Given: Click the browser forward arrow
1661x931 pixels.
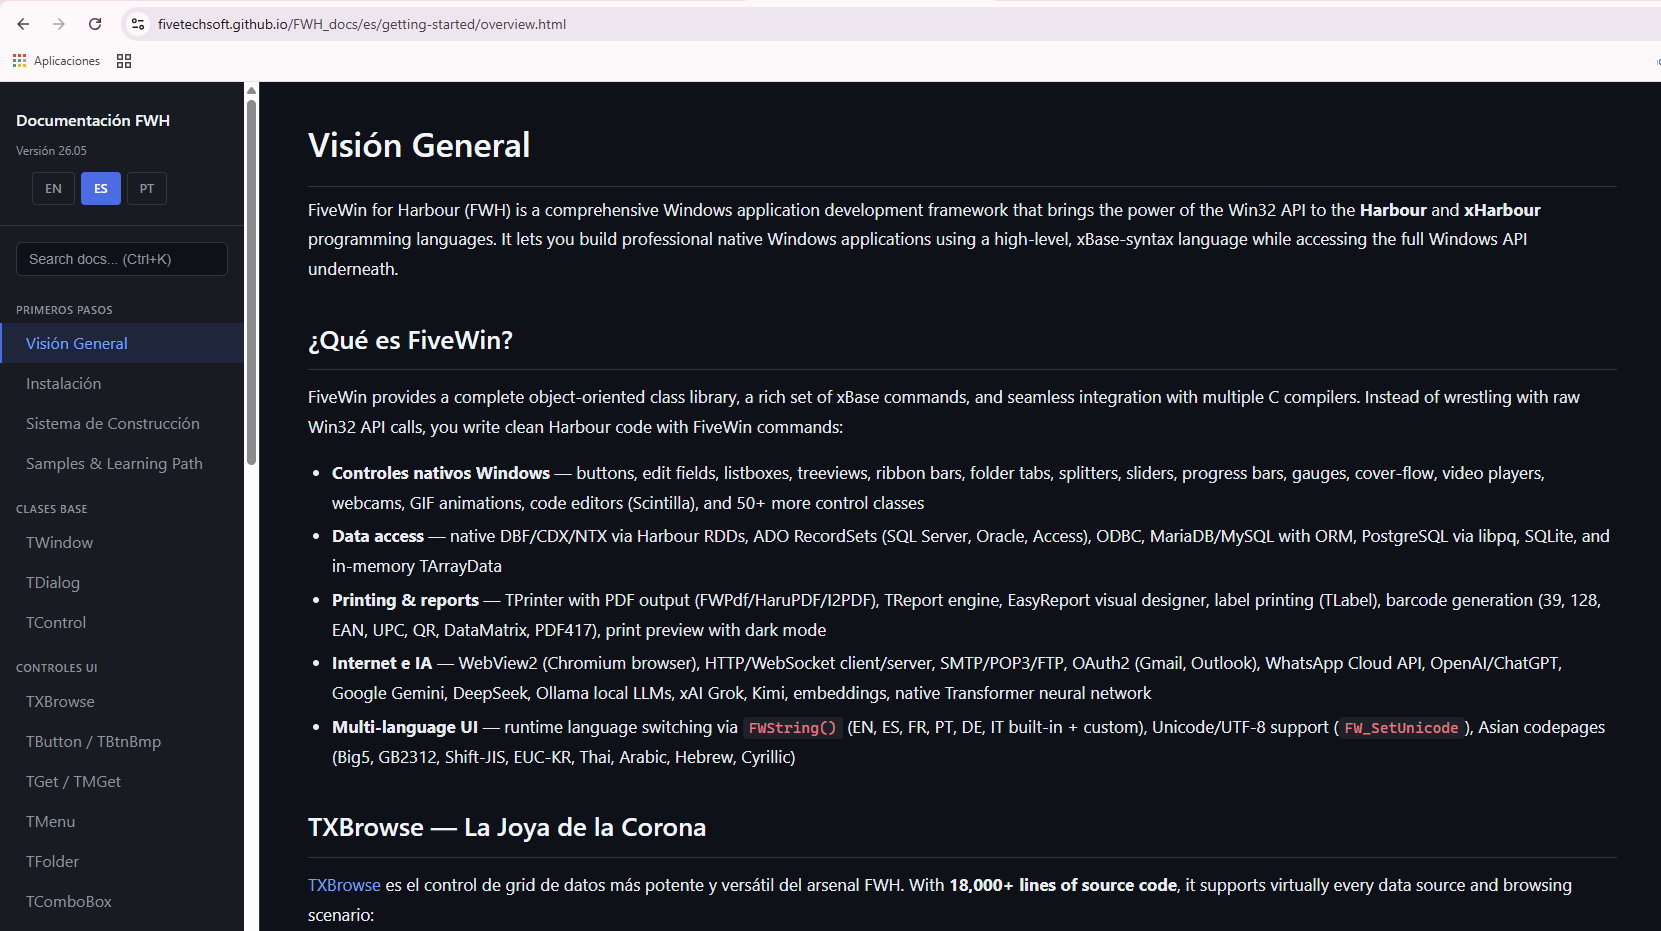Looking at the screenshot, I should tap(59, 24).
